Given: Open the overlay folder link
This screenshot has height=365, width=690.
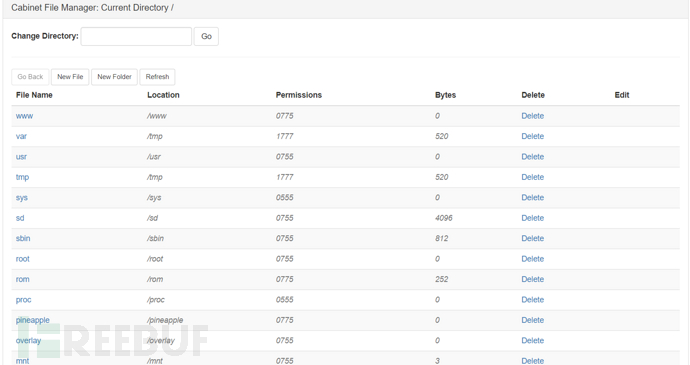Looking at the screenshot, I should click(28, 340).
